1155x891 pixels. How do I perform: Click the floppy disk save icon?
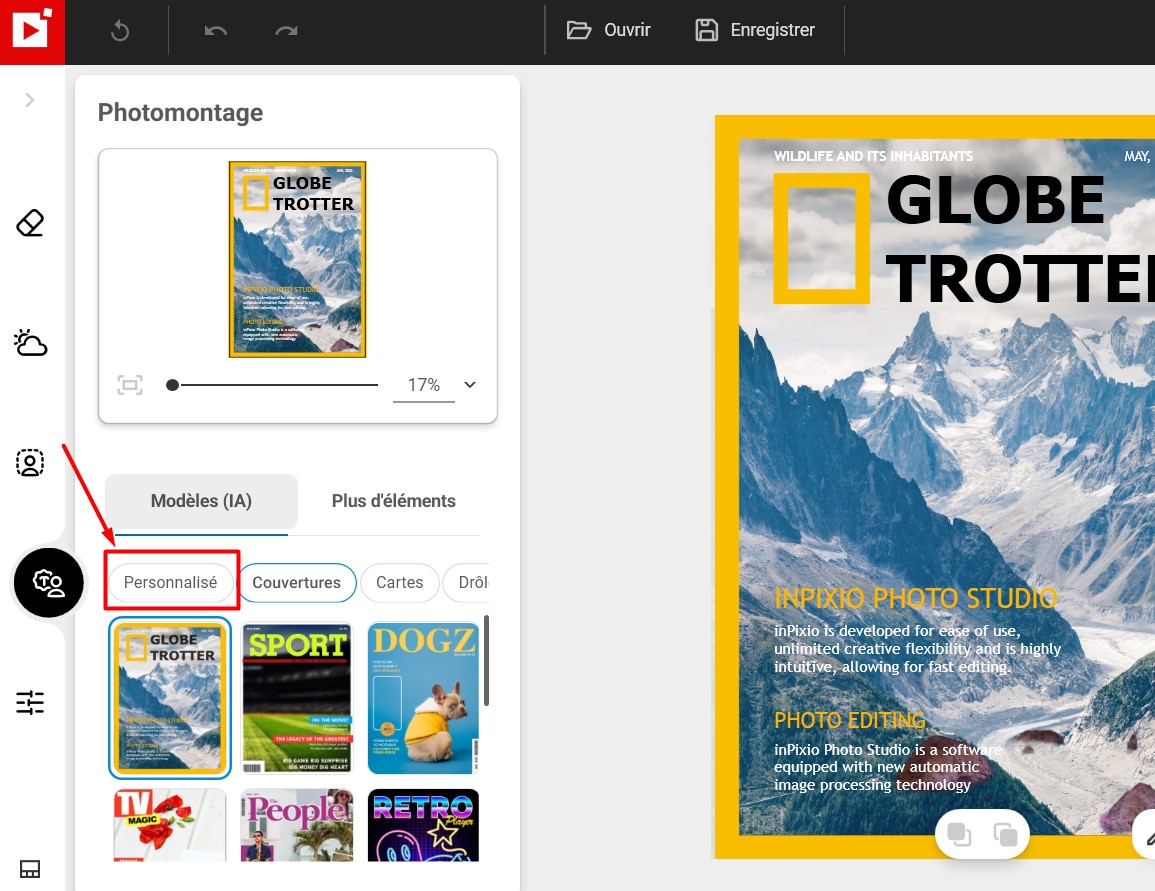(706, 30)
